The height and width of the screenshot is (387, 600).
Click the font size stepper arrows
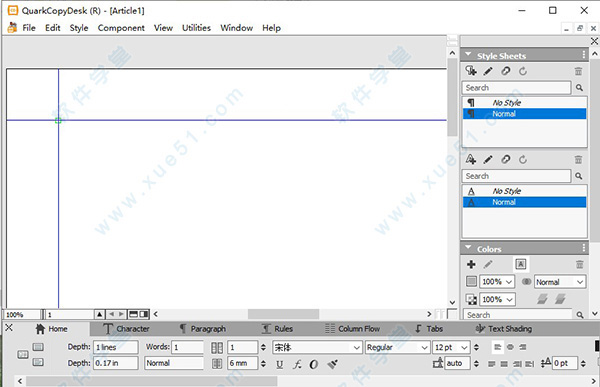point(476,347)
